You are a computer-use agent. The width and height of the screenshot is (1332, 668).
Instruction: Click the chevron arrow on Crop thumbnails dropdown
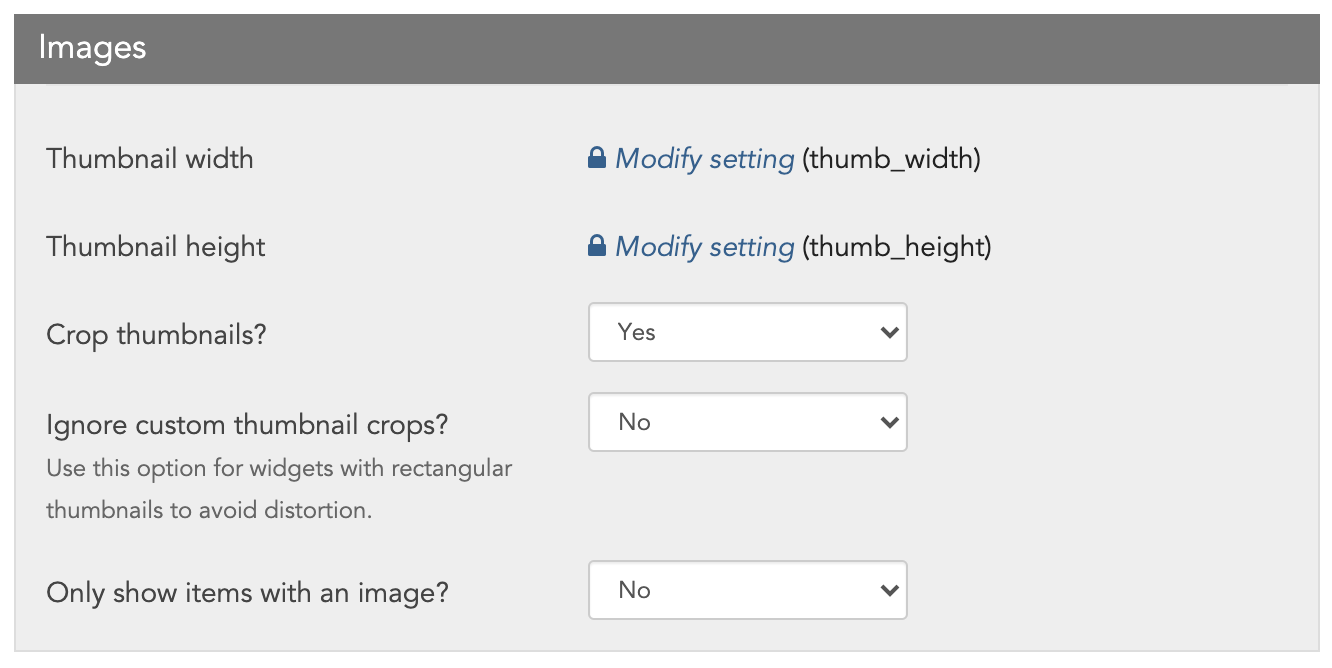[889, 333]
